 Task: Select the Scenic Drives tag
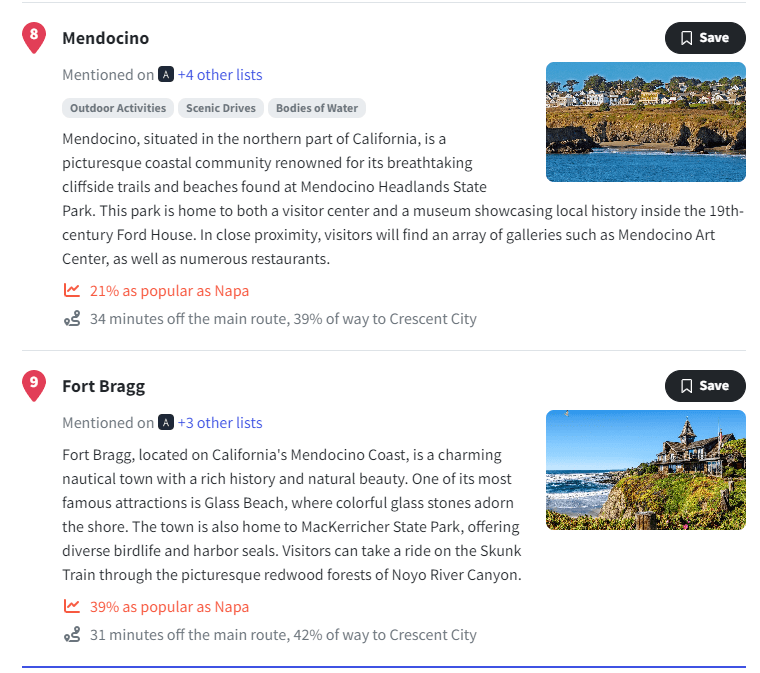coord(221,108)
